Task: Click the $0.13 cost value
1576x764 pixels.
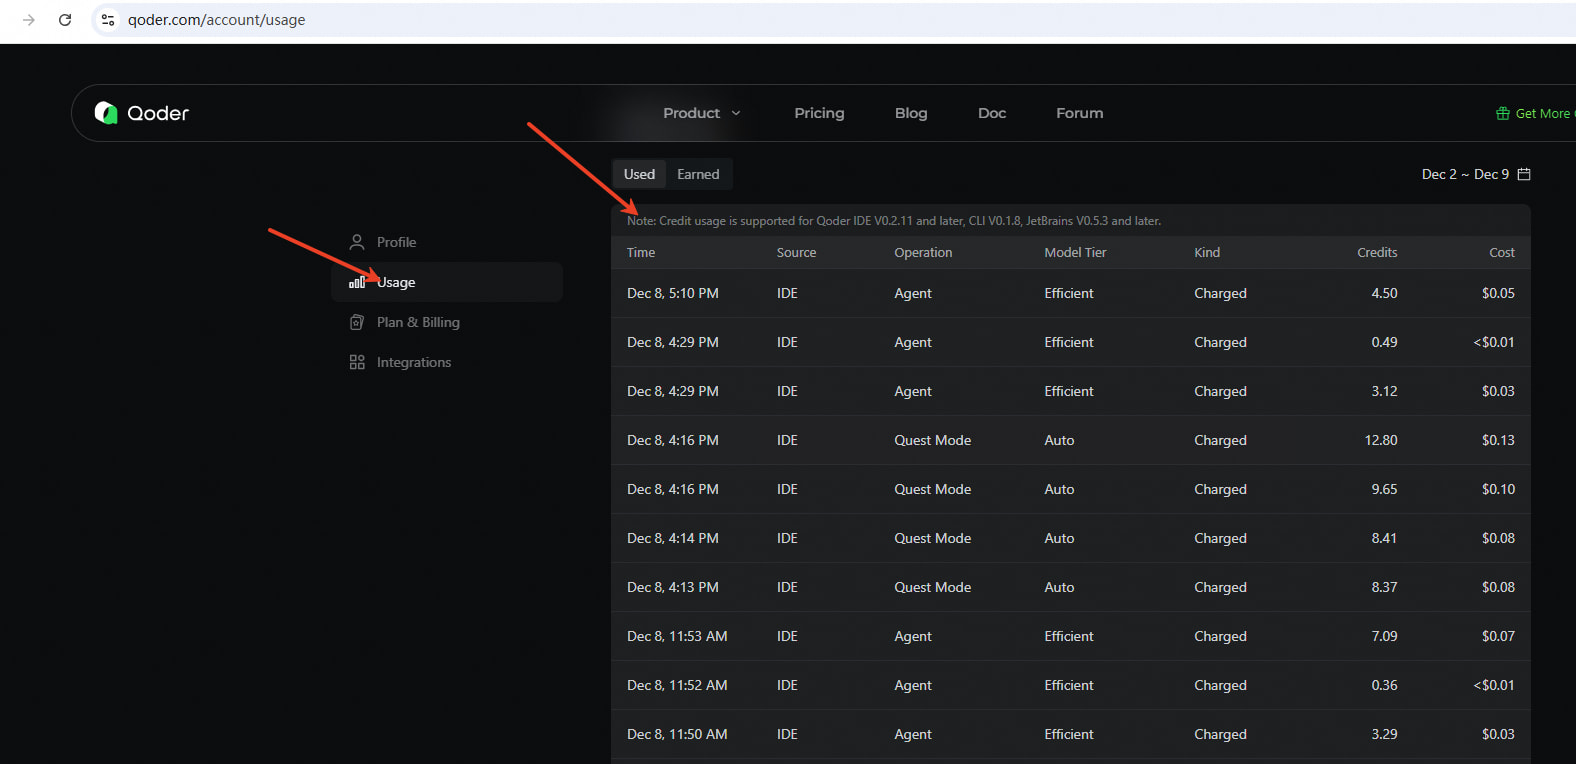Action: pos(1498,440)
